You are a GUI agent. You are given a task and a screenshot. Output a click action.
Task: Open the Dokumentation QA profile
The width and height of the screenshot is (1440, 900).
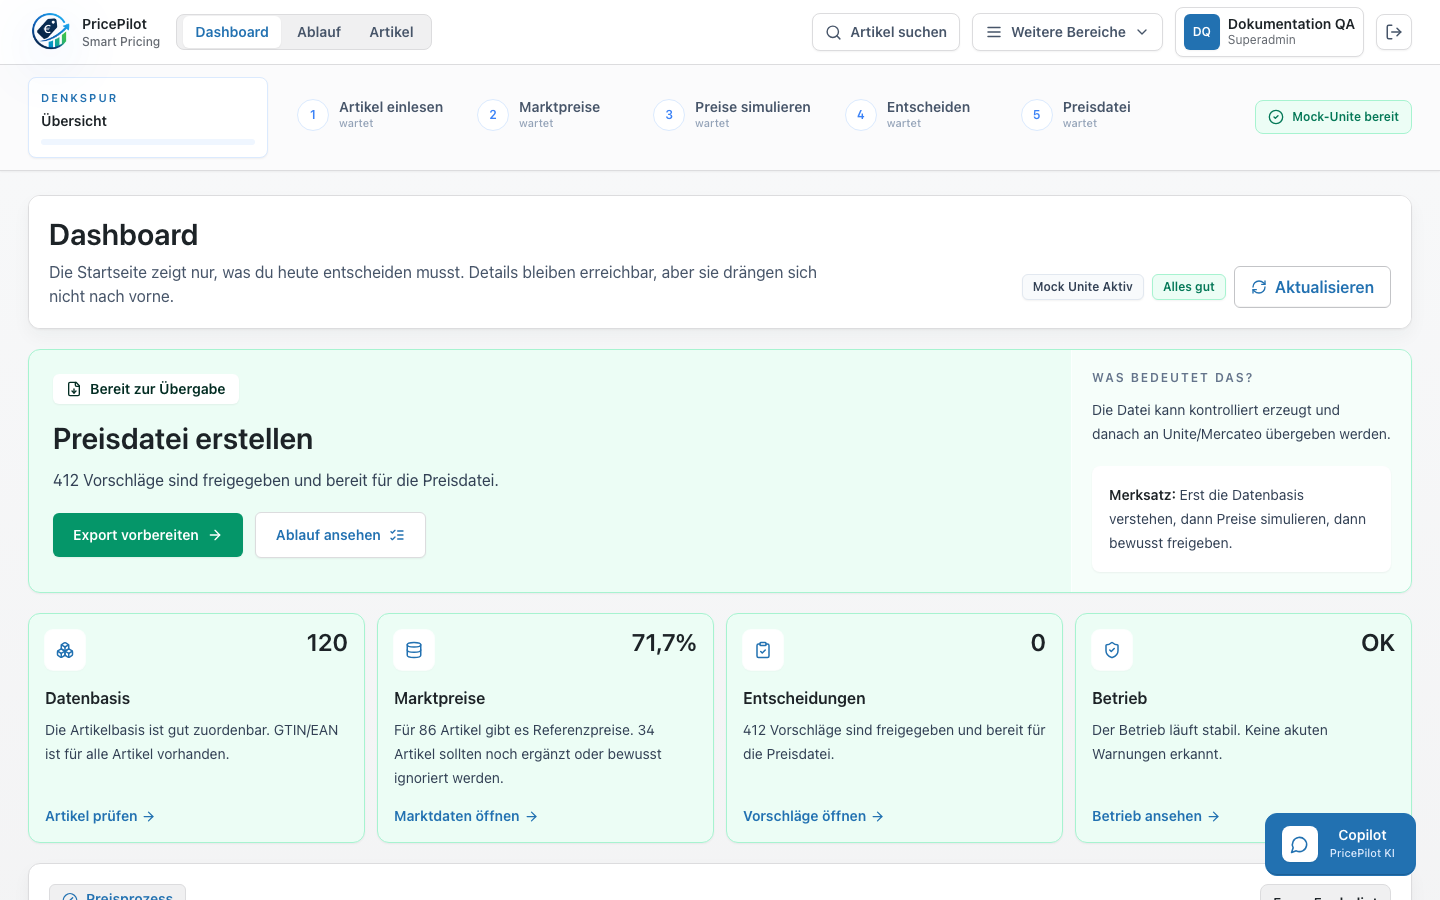point(1269,33)
